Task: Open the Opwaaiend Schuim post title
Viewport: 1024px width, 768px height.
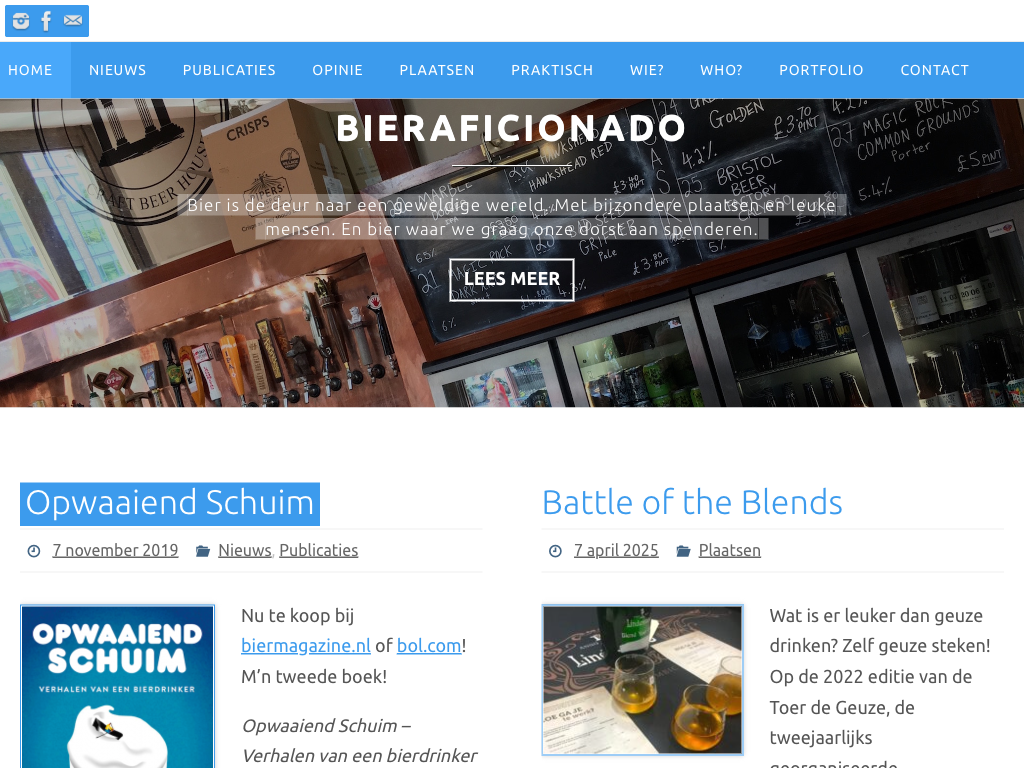Action: (x=170, y=504)
